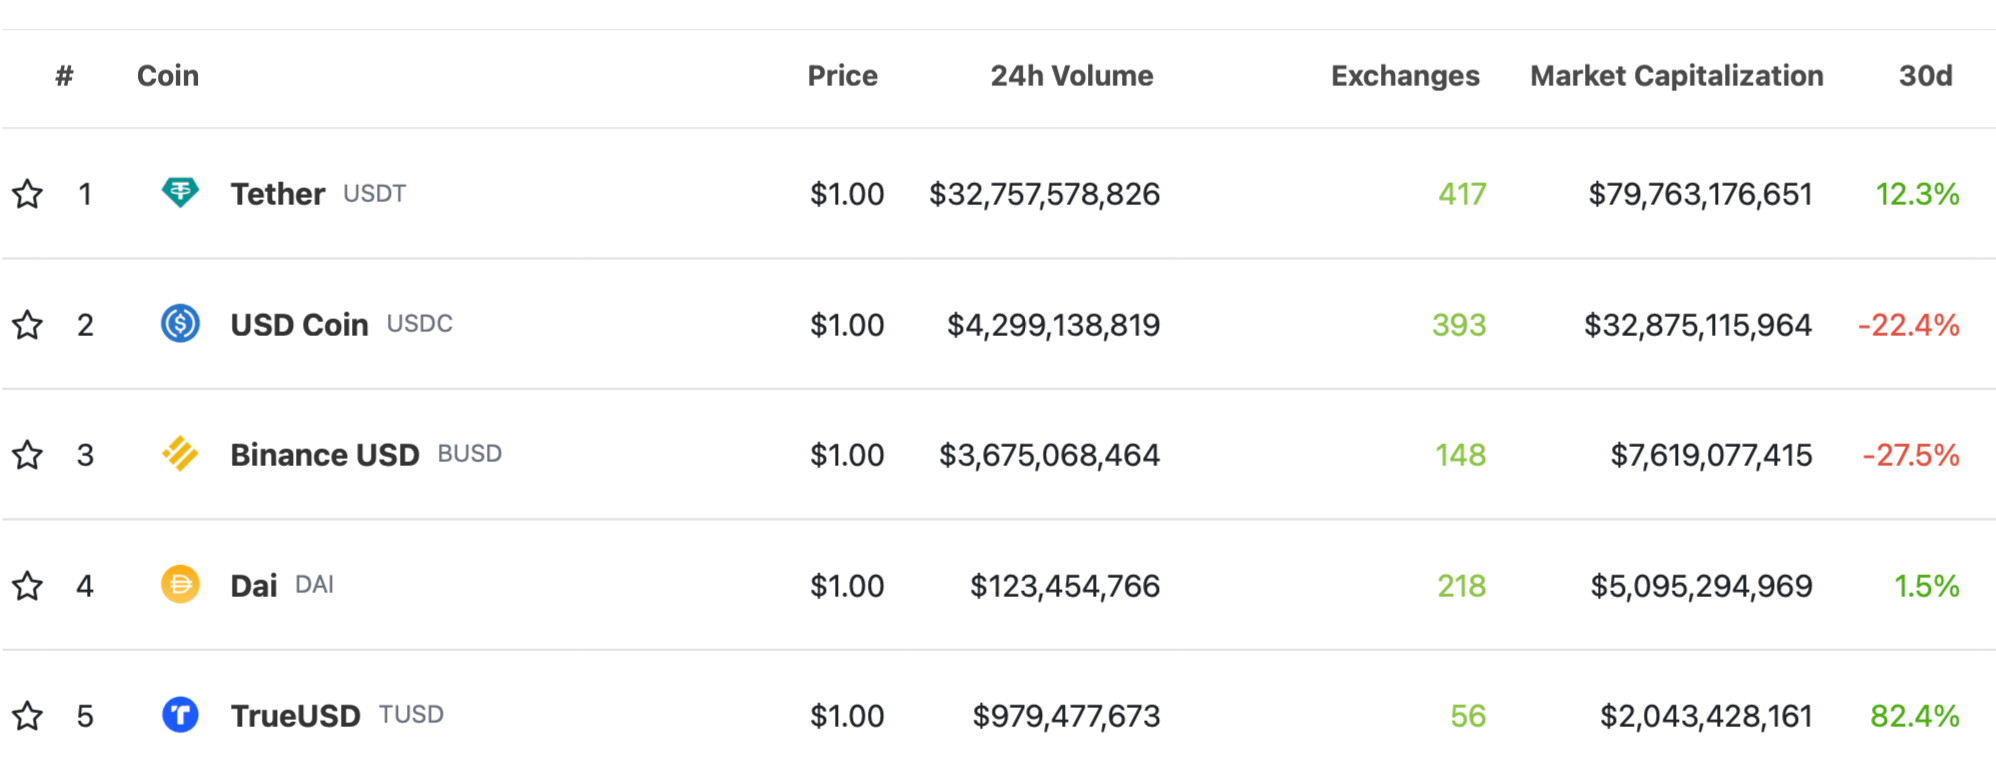This screenshot has height=770, width=1996.
Task: Click the TrueUSD logo icon
Action: pyautogui.click(x=180, y=715)
